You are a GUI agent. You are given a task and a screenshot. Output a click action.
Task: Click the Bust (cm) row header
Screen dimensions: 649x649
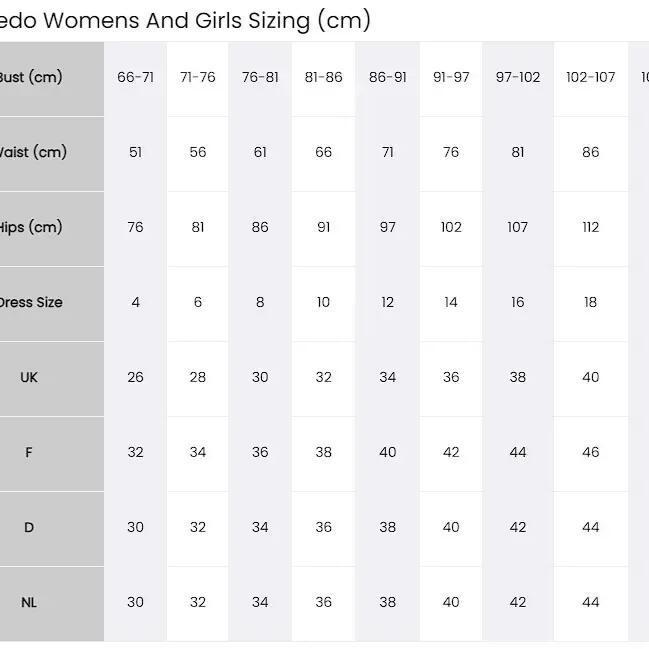pos(52,79)
